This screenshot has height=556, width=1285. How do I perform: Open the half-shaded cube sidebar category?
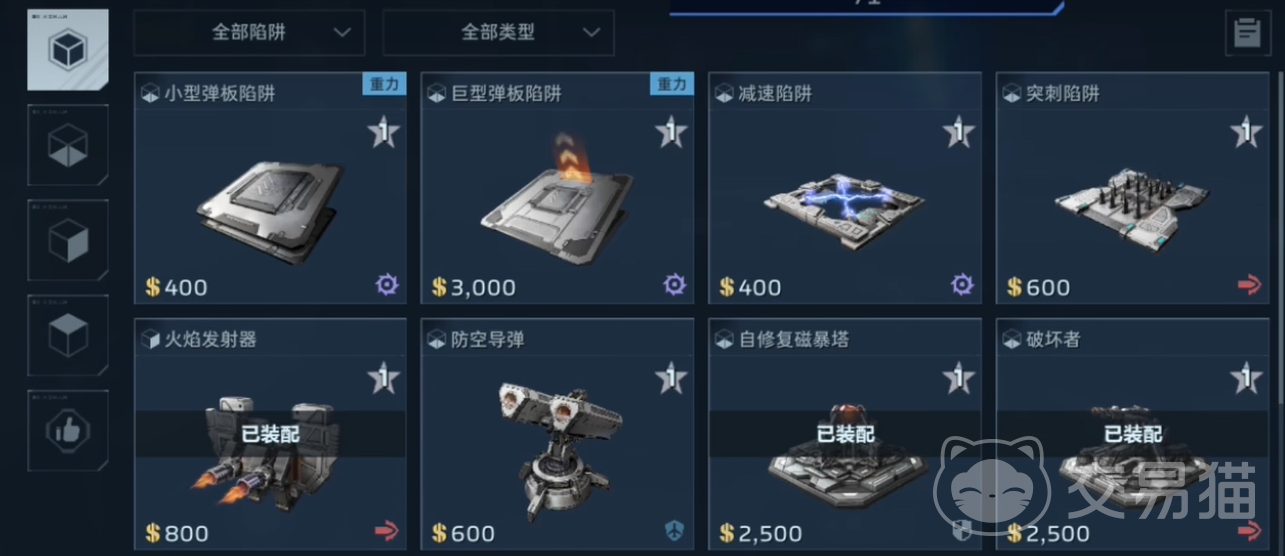[68, 240]
